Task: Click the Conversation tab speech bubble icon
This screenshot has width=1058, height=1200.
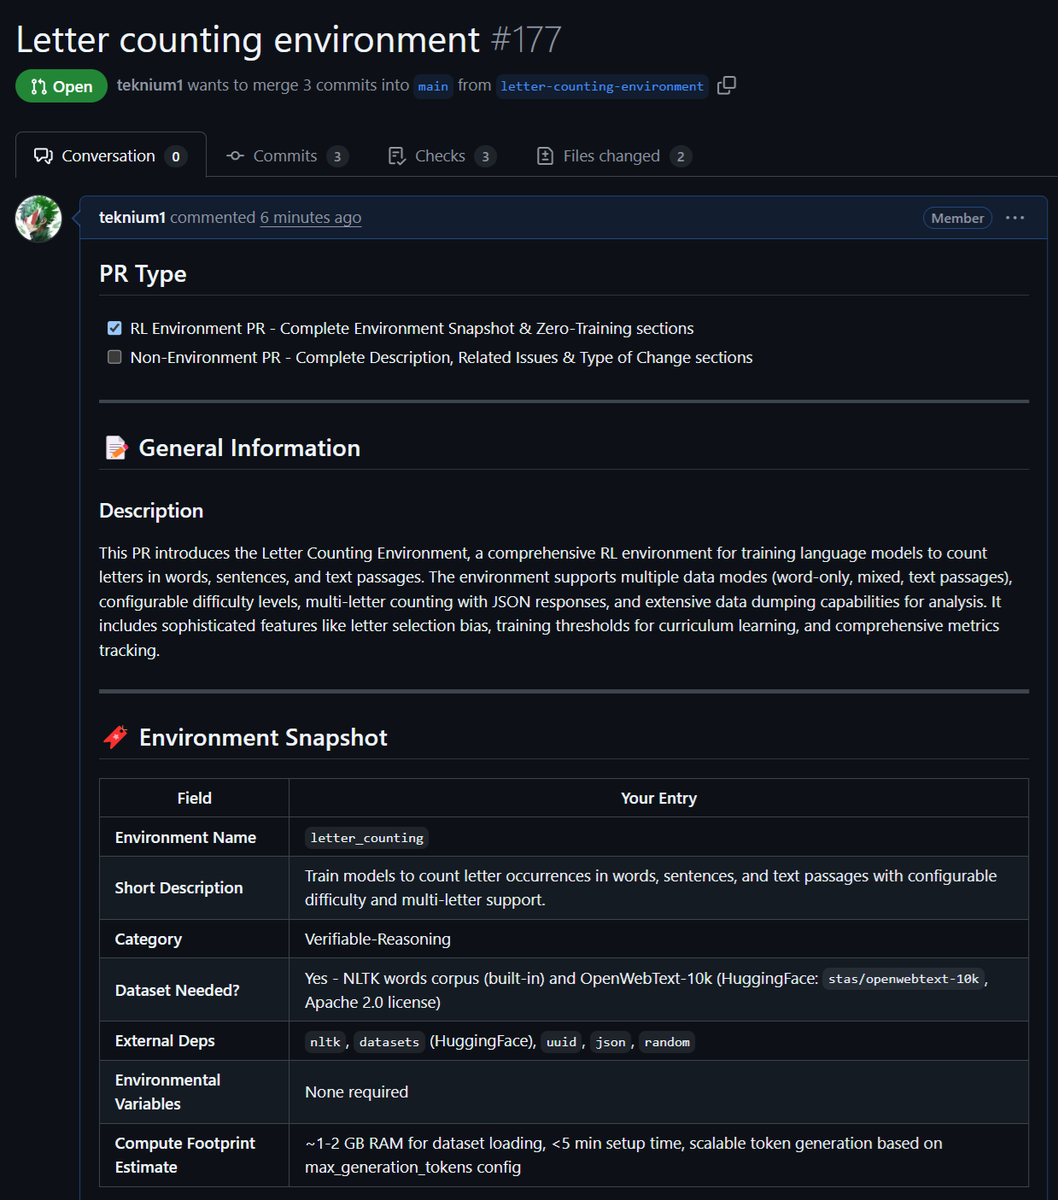Action: pos(43,156)
